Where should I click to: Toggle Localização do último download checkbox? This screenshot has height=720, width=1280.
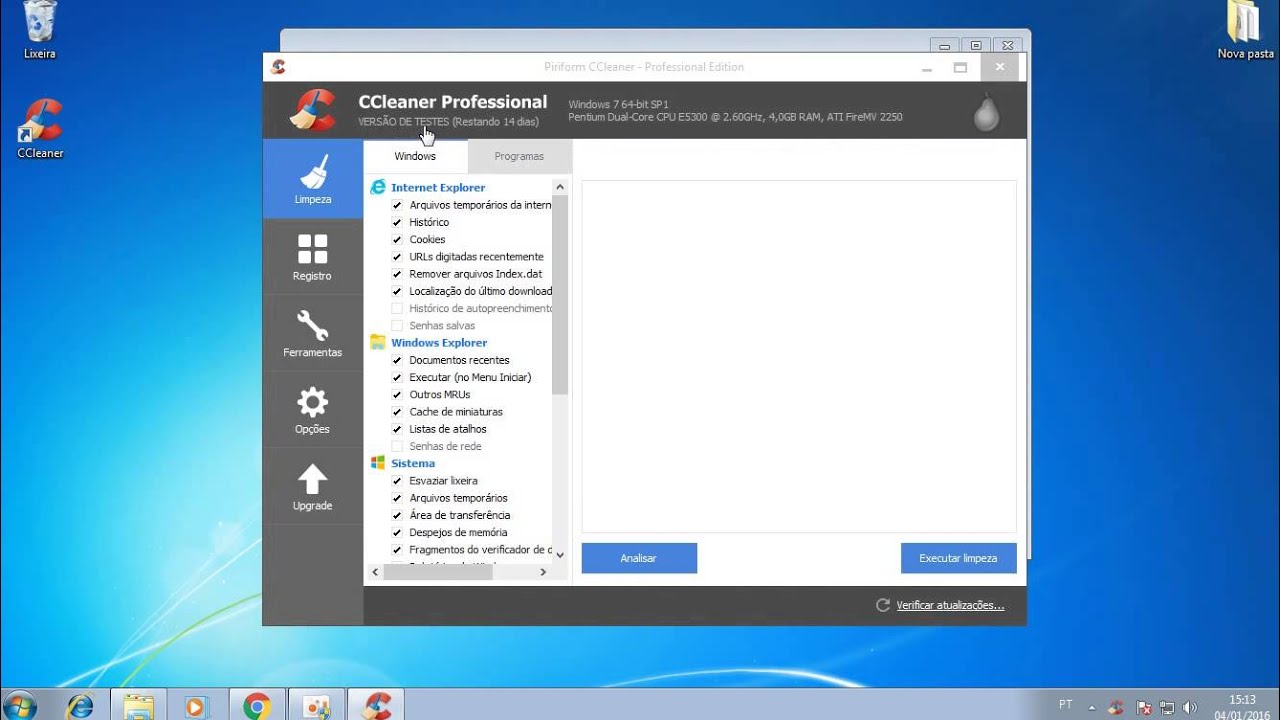click(x=397, y=291)
